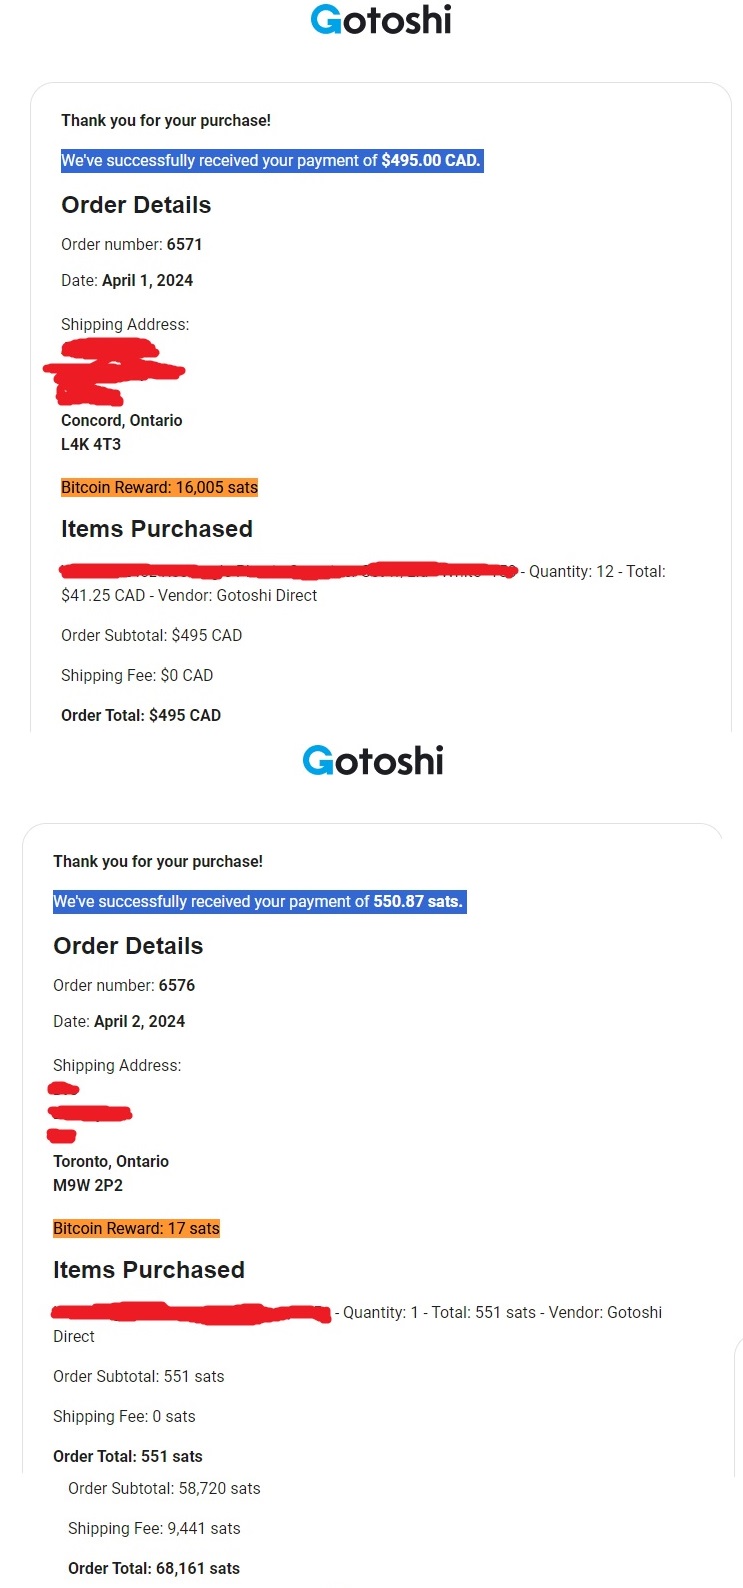
Task: Click the first Items Purchased heading
Action: click(x=157, y=529)
